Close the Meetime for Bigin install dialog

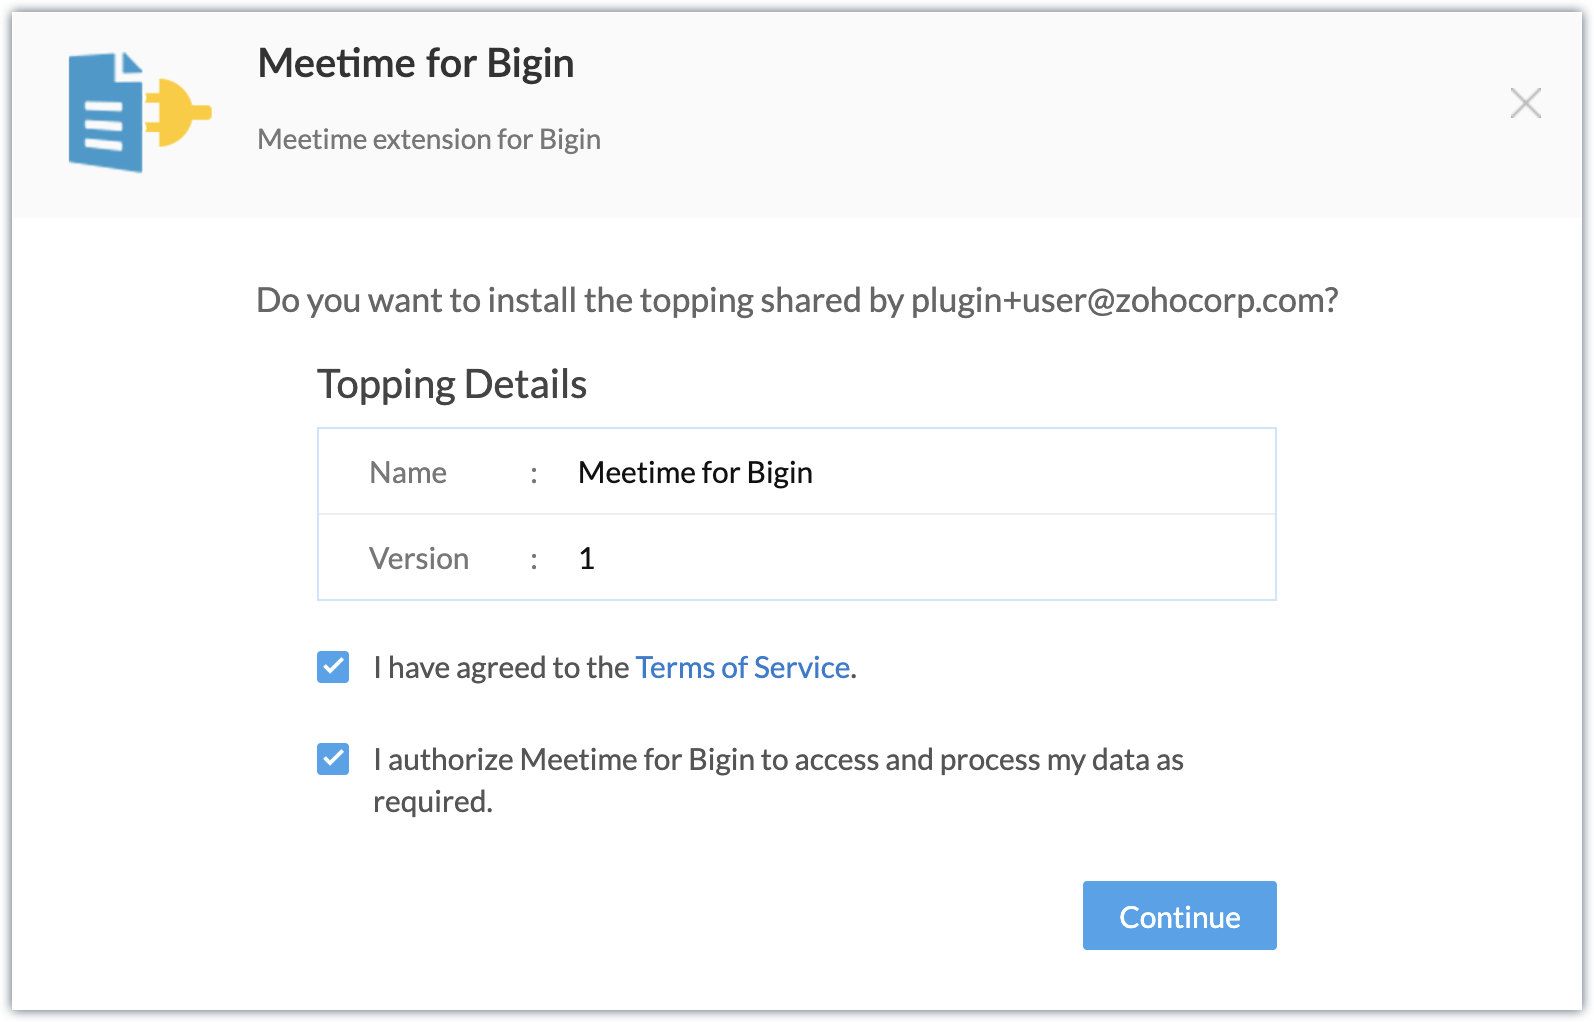pyautogui.click(x=1525, y=103)
